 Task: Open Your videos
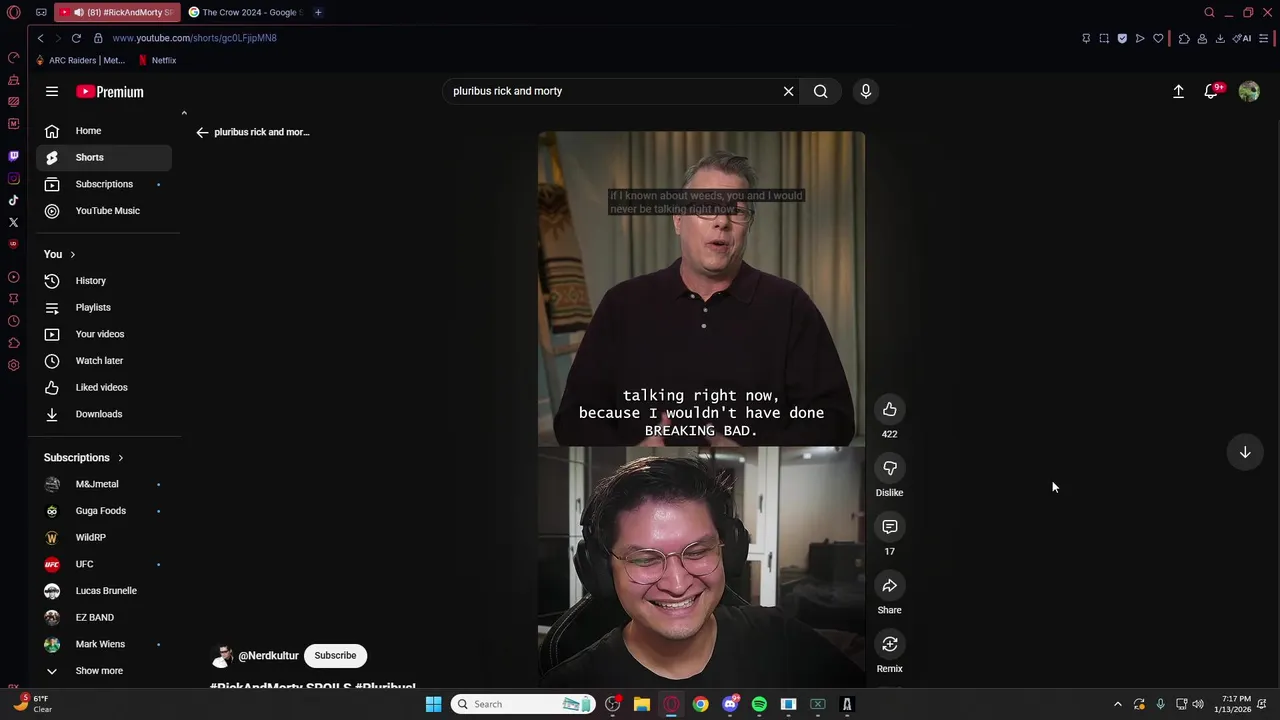(x=104, y=334)
